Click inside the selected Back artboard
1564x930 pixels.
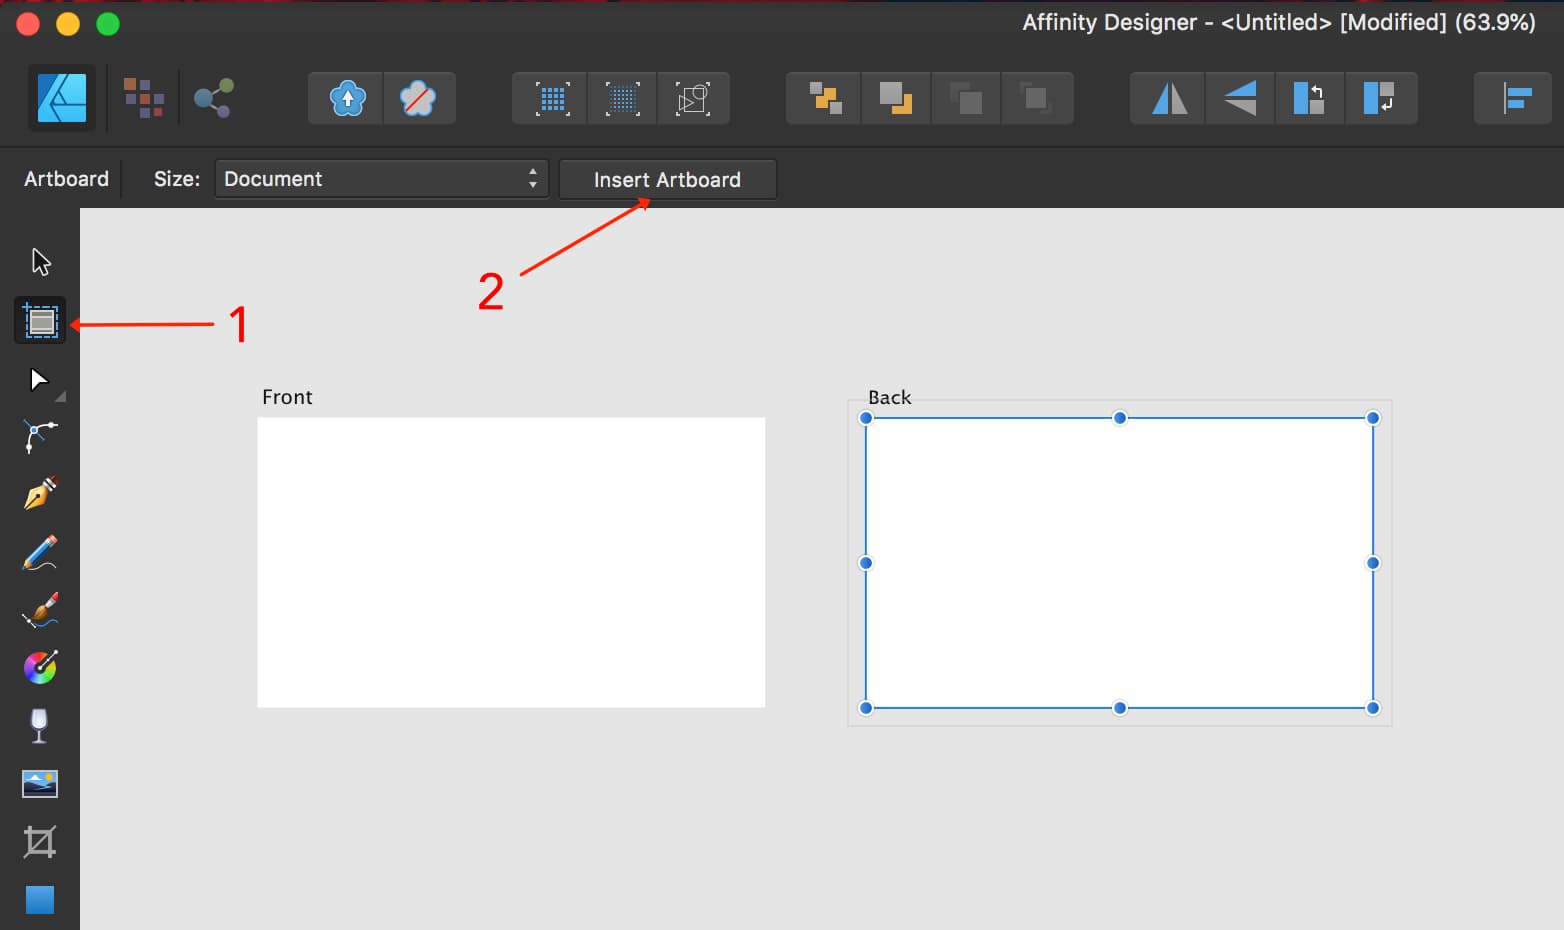(1119, 562)
